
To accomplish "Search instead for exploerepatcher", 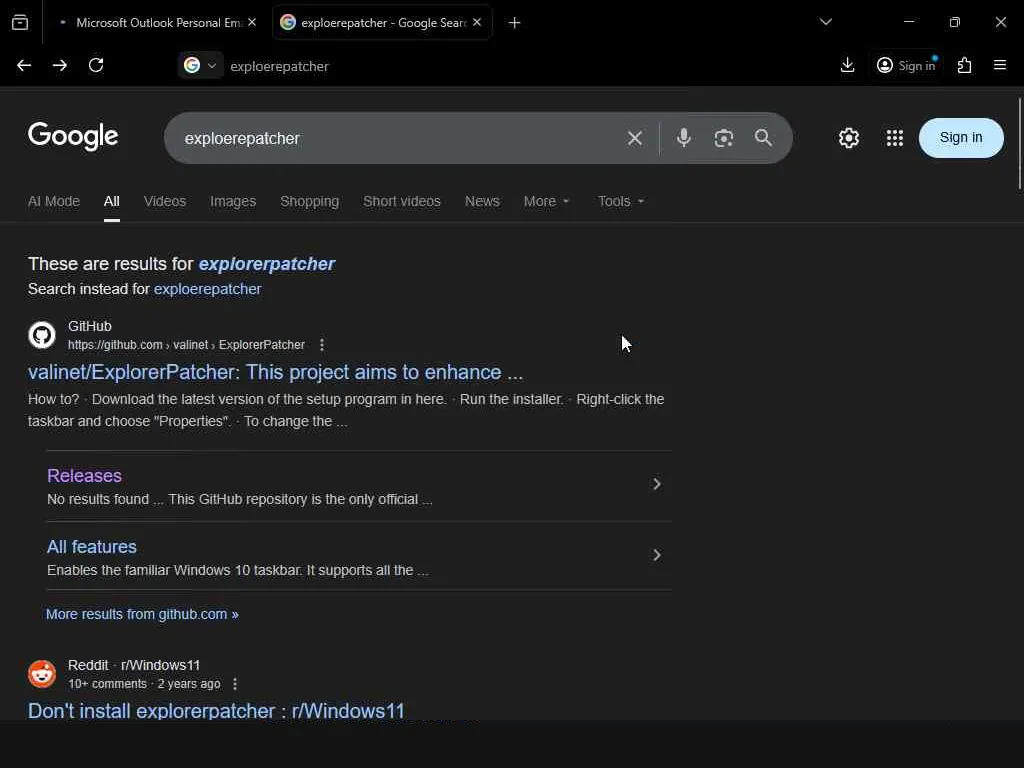I will pos(208,289).
